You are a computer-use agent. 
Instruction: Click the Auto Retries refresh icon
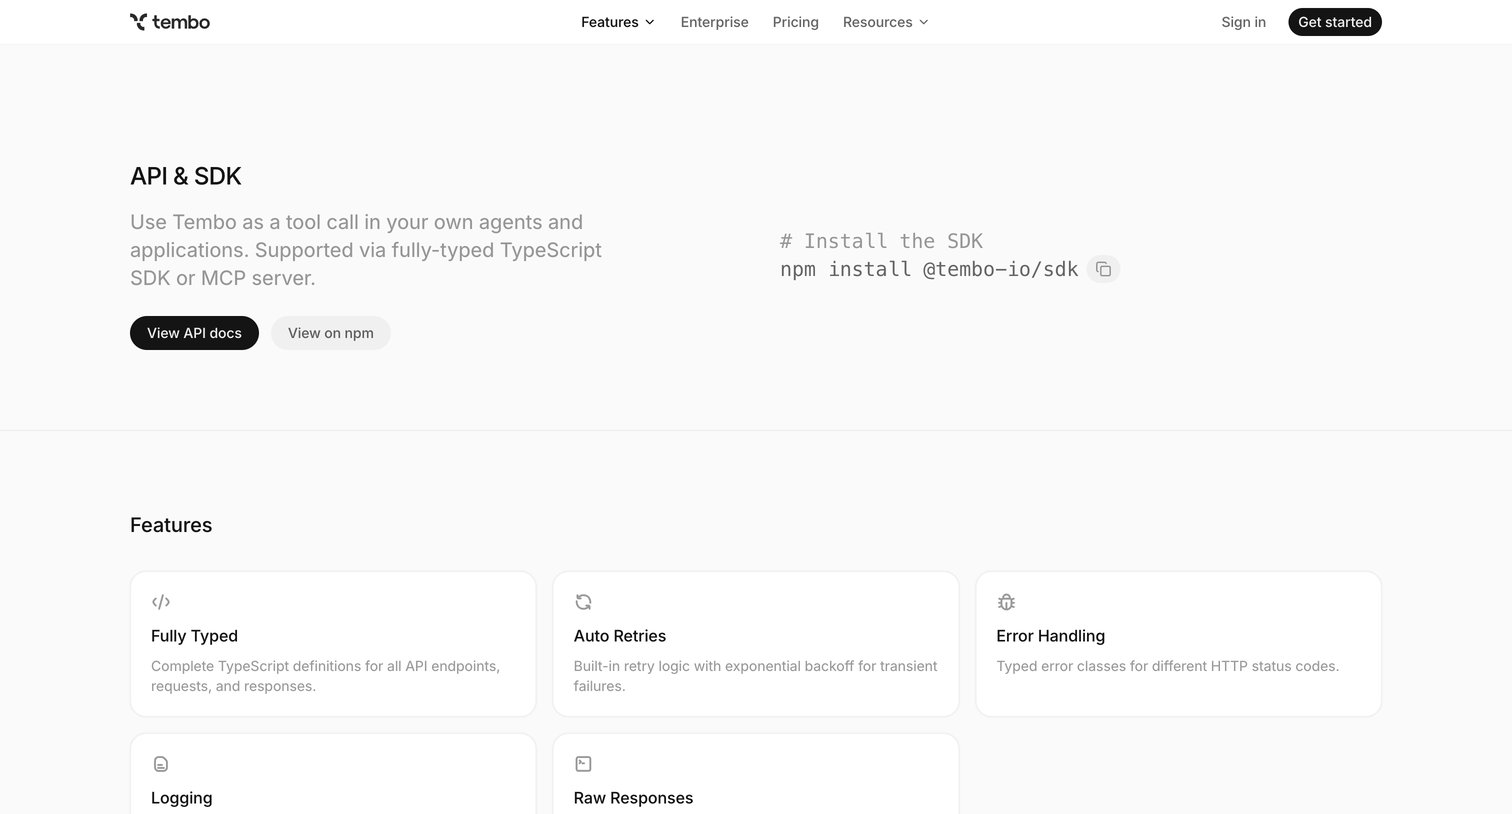[583, 602]
